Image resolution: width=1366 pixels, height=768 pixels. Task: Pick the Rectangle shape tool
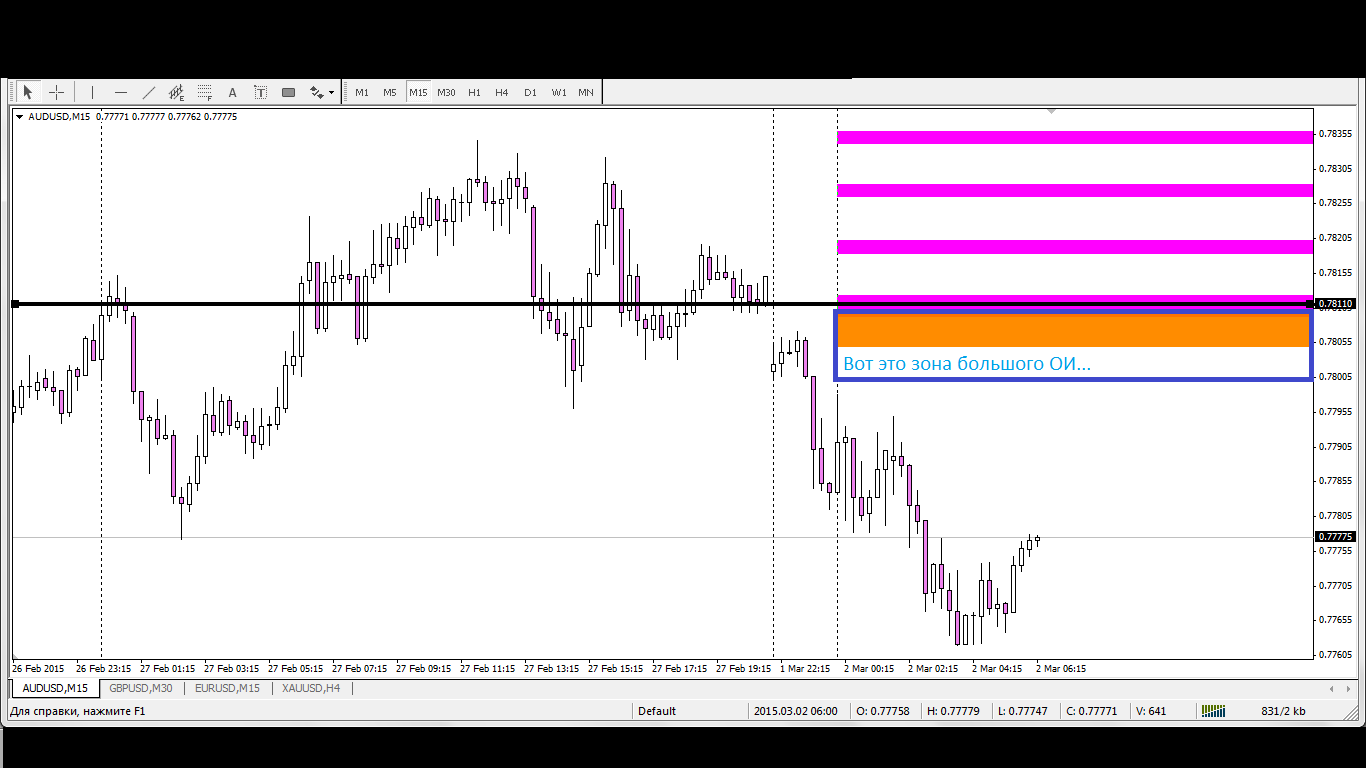coord(289,92)
